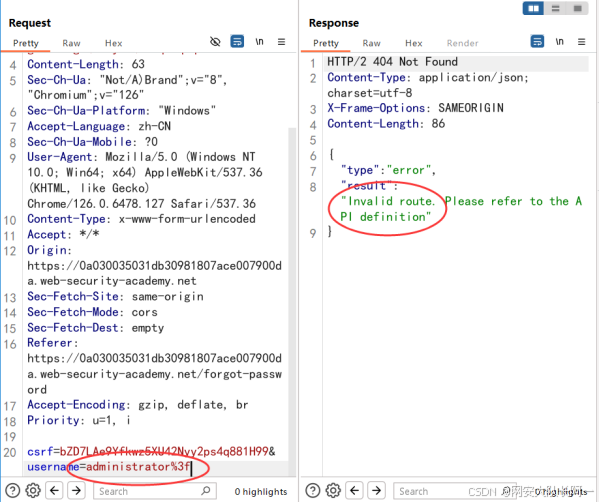The image size is (600, 503).
Task: Select the Raw tab in Response
Action: click(371, 43)
